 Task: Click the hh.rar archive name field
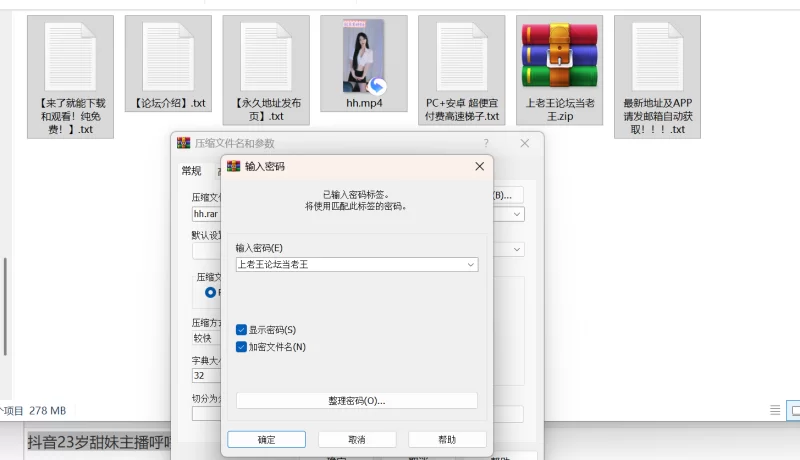coord(206,214)
